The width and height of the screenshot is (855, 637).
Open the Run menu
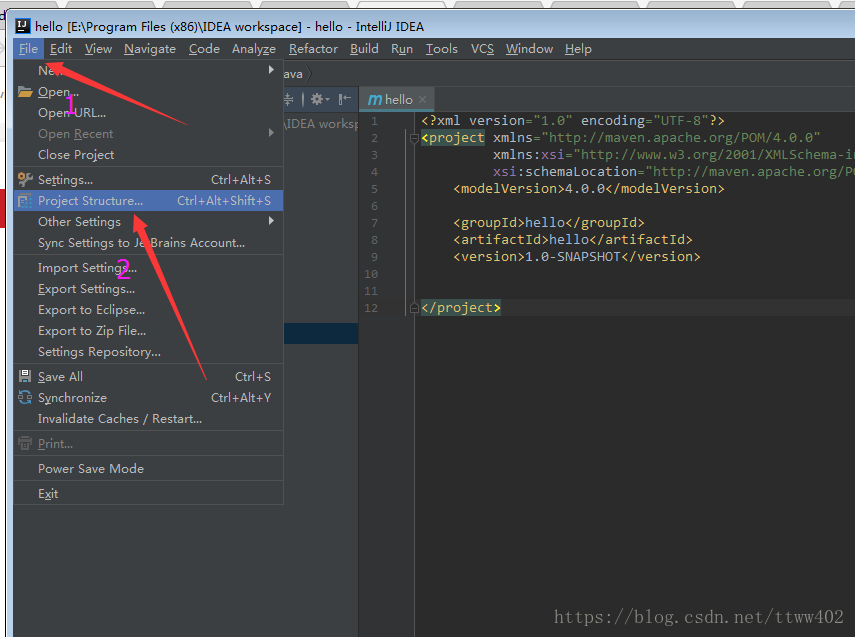point(401,49)
